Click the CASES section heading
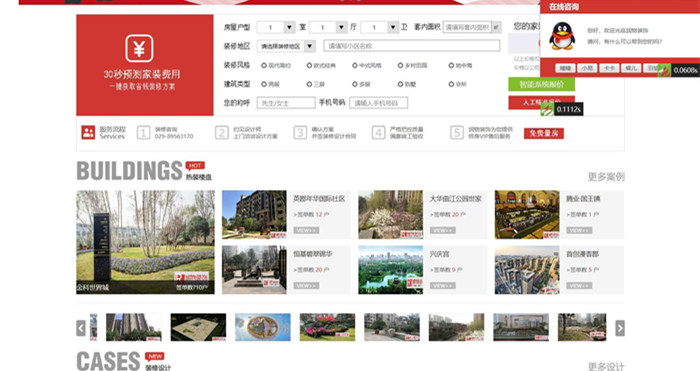 pos(108,361)
